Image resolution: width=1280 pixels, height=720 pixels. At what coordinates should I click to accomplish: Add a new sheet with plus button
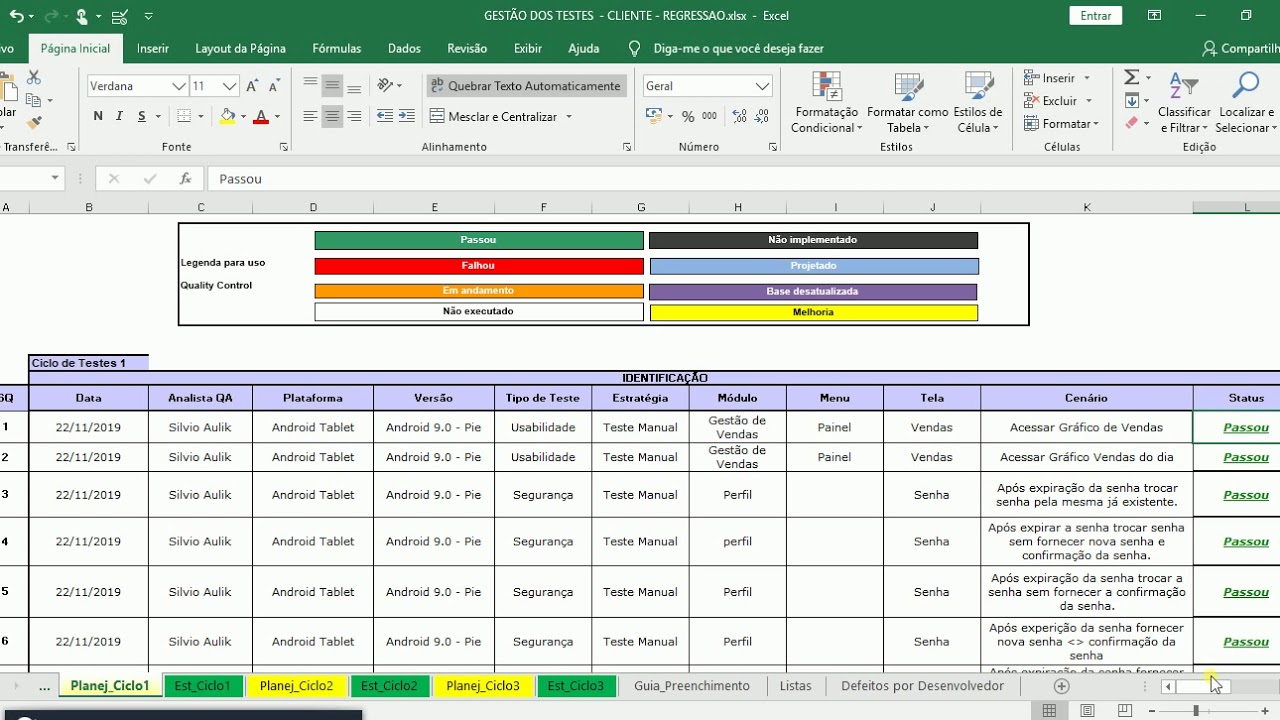click(1062, 686)
